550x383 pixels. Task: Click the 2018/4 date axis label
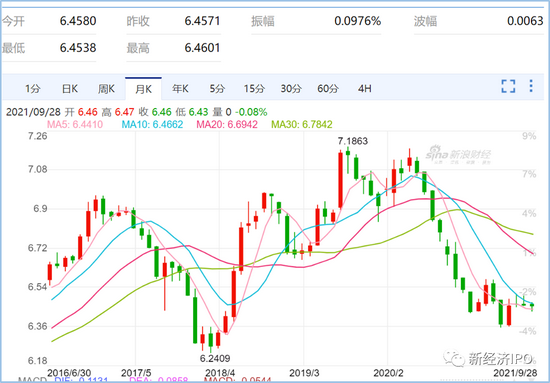coord(220,372)
